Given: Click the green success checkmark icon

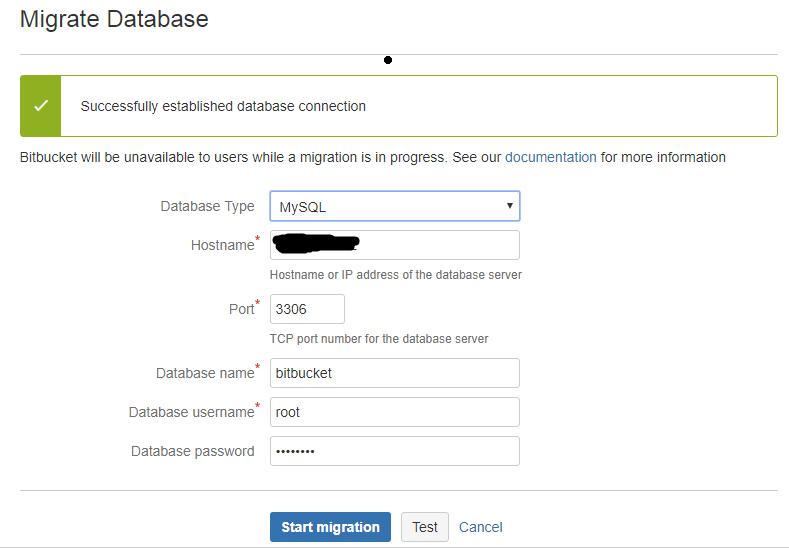Looking at the screenshot, I should pos(41,106).
